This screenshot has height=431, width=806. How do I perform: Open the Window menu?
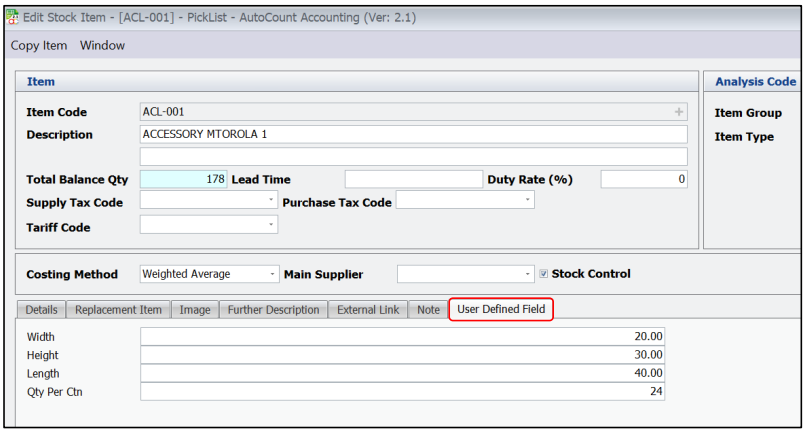102,45
